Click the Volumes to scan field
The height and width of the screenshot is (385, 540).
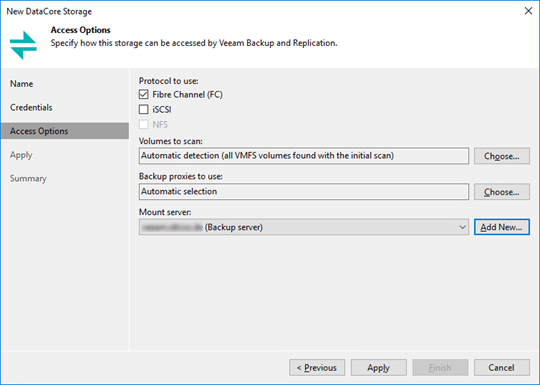coord(304,156)
